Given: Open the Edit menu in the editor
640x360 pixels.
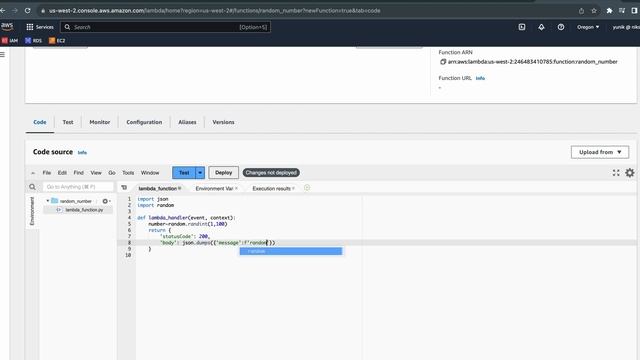Looking at the screenshot, I should point(62,173).
